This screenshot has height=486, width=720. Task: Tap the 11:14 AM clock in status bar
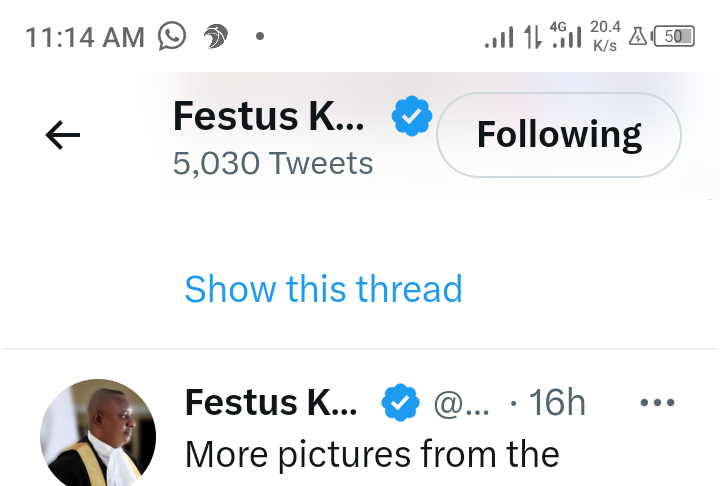85,37
